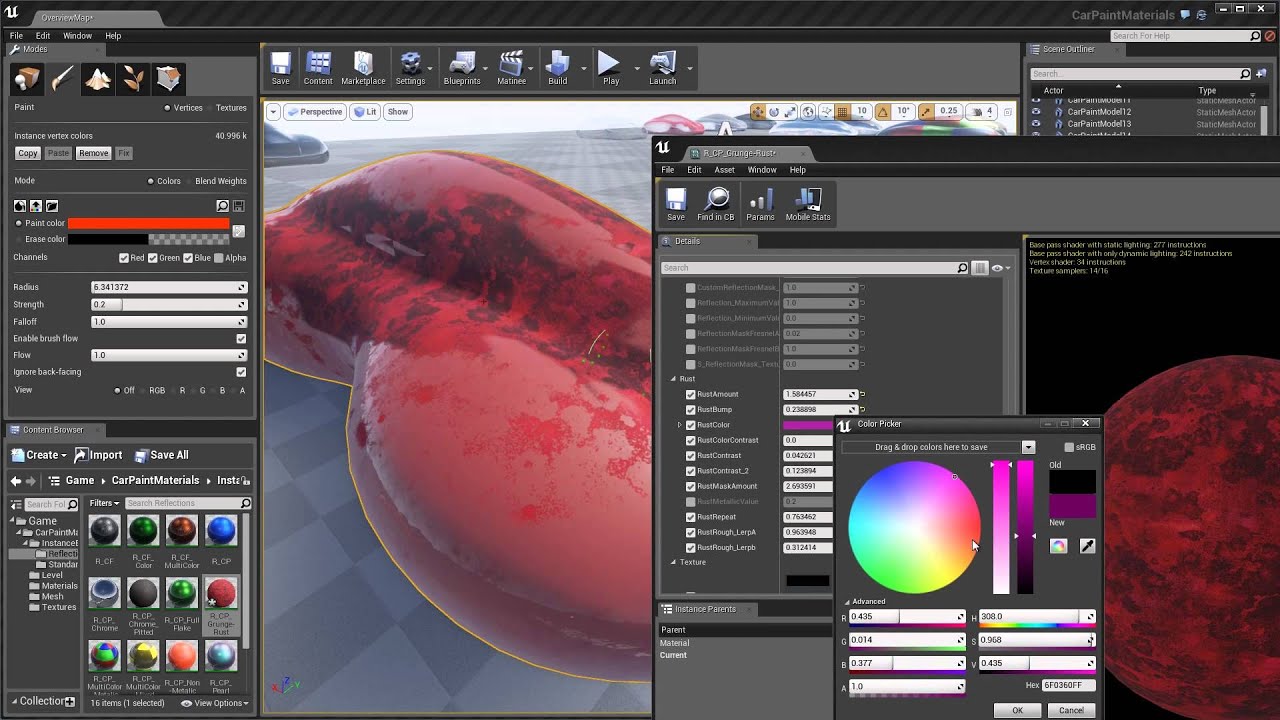Toggle the Alpha channel checkbox
Screen dimensions: 1280x720
[219, 258]
